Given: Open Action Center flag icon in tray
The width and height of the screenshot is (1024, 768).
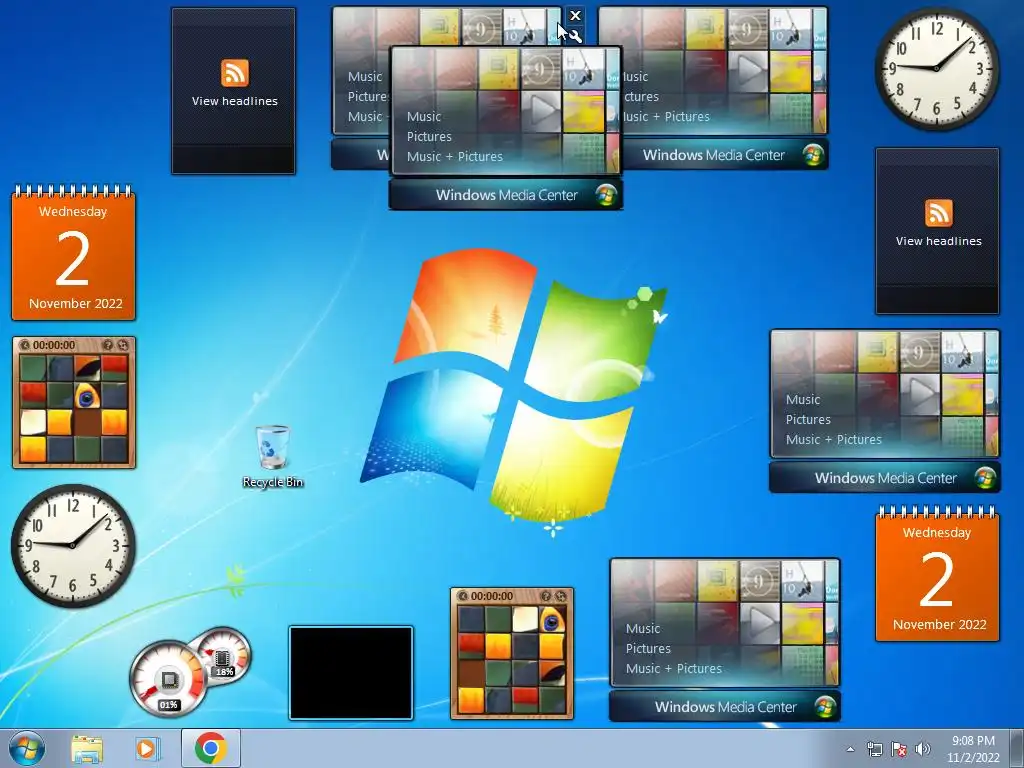Looking at the screenshot, I should [899, 749].
